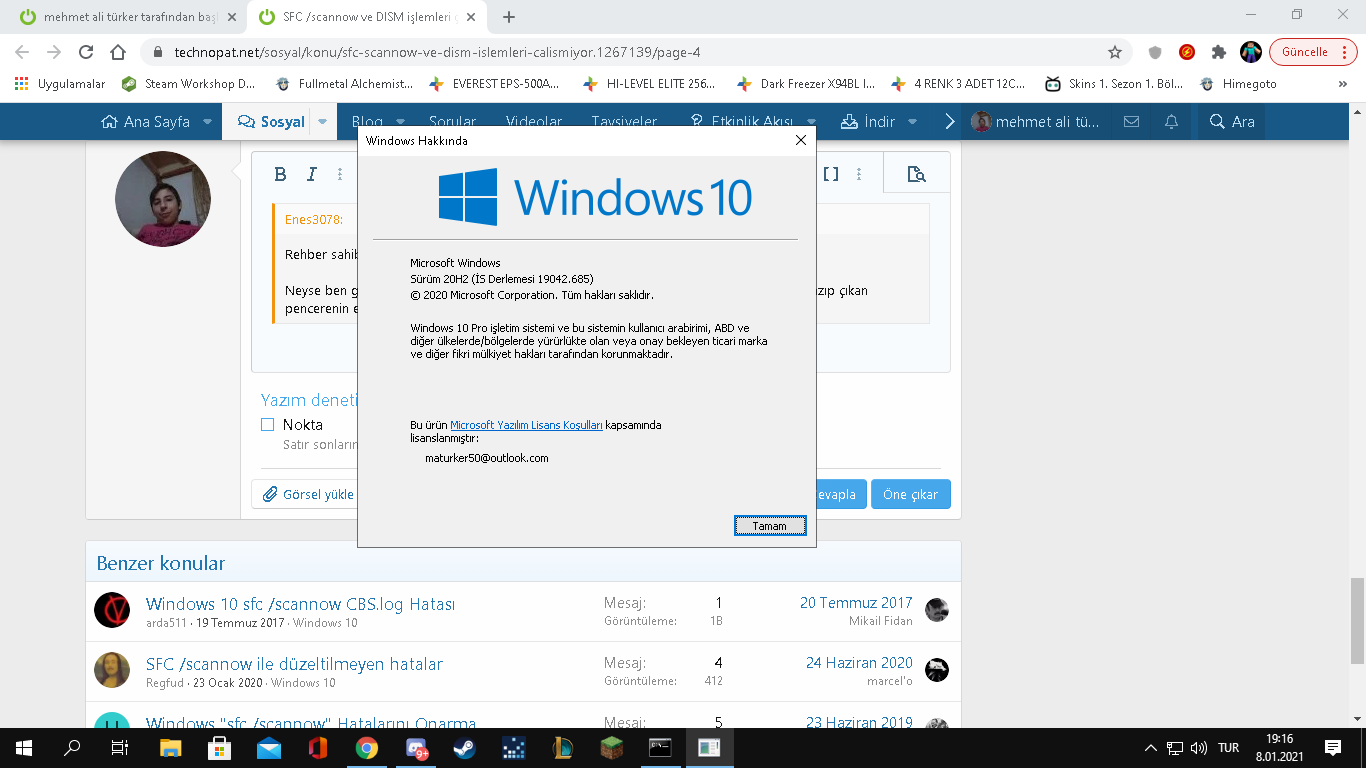This screenshot has width=1366, height=768.
Task: Open 'SFC /scannow ile düzeltilmeyen hatalar' topic
Action: tap(294, 664)
